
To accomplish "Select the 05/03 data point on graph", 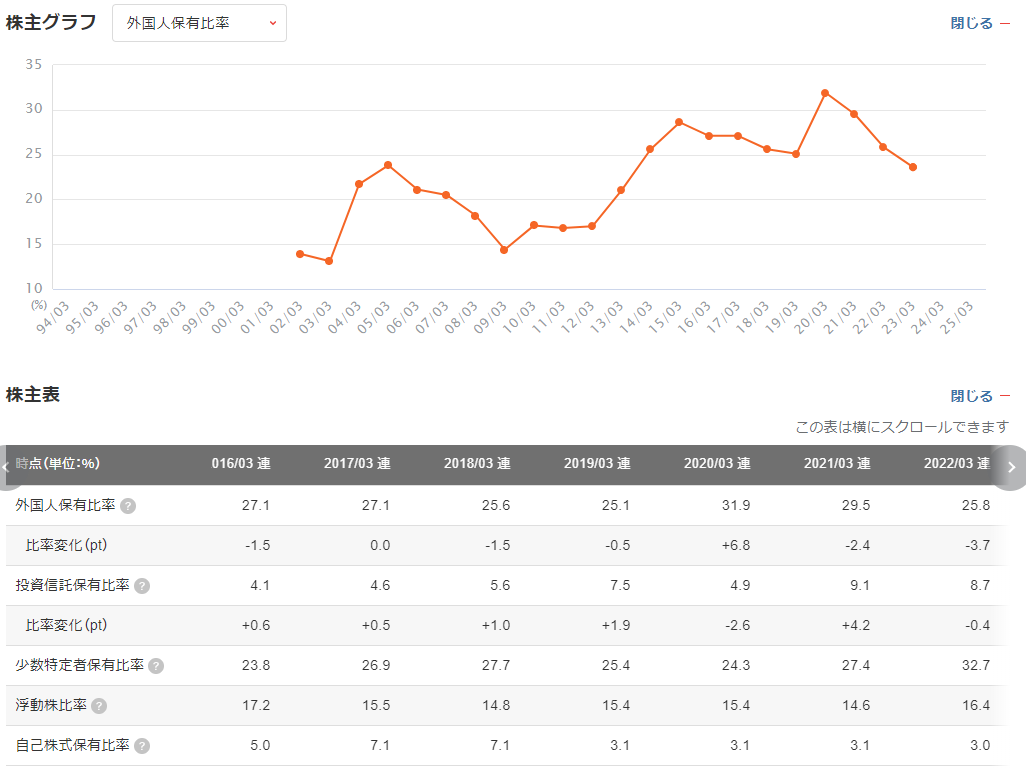I will (388, 165).
